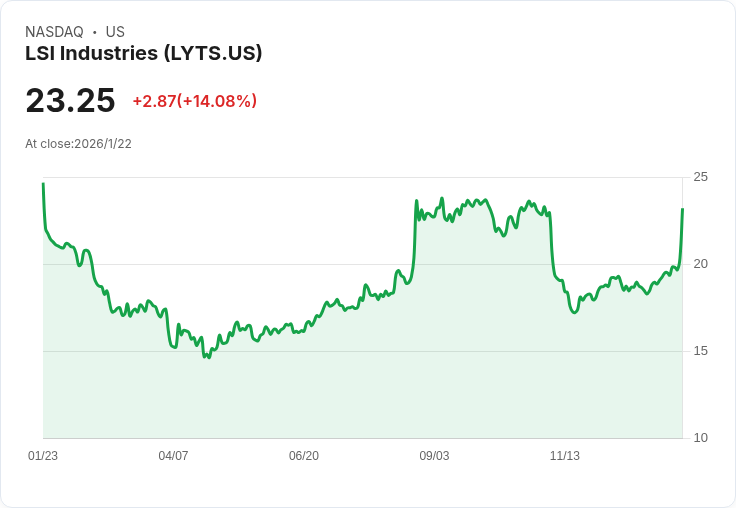This screenshot has height=508, width=736.
Task: Click the chart line's starting point at far left
Action: [x=43, y=184]
